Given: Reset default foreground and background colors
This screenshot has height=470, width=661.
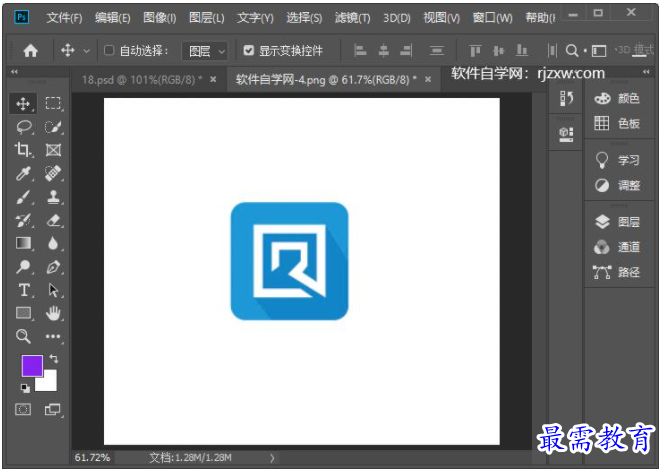Looking at the screenshot, I should point(25,388).
